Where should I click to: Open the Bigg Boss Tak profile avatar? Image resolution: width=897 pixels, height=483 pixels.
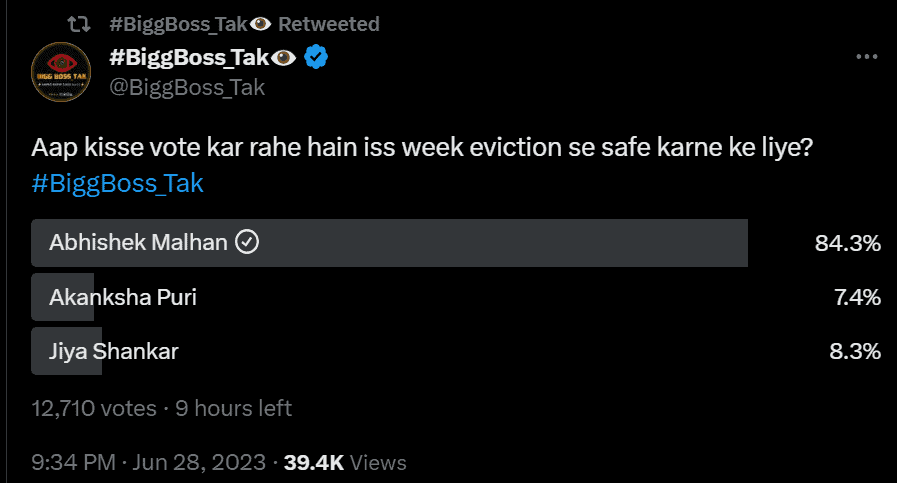tap(62, 74)
